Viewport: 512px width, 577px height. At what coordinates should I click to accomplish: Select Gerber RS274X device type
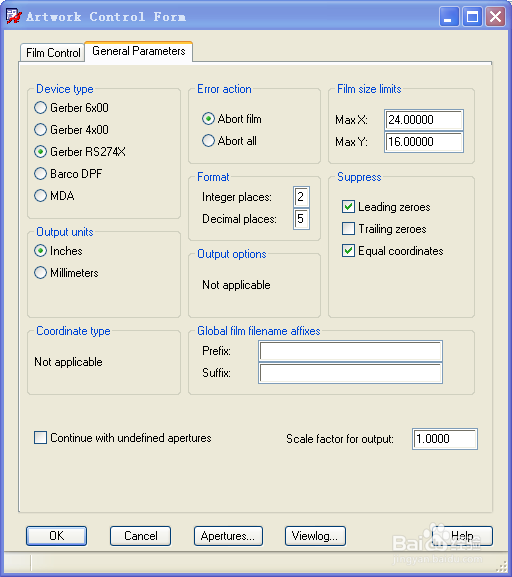click(x=80, y=152)
